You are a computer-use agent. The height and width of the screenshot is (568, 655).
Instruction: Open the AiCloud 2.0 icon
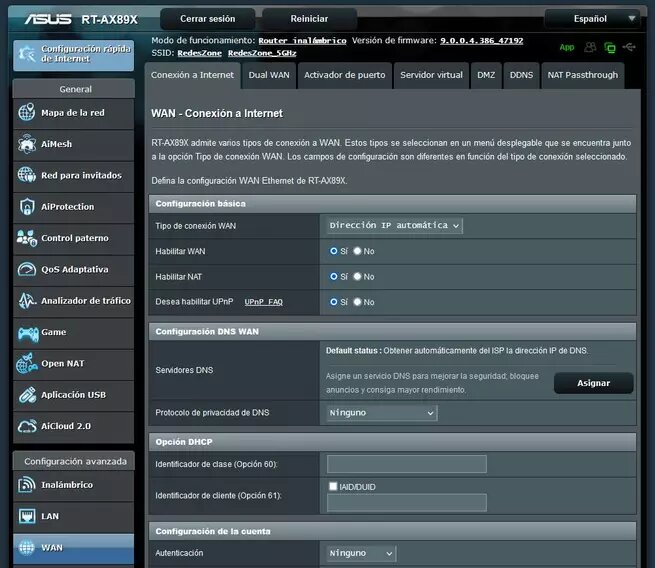pyautogui.click(x=26, y=426)
